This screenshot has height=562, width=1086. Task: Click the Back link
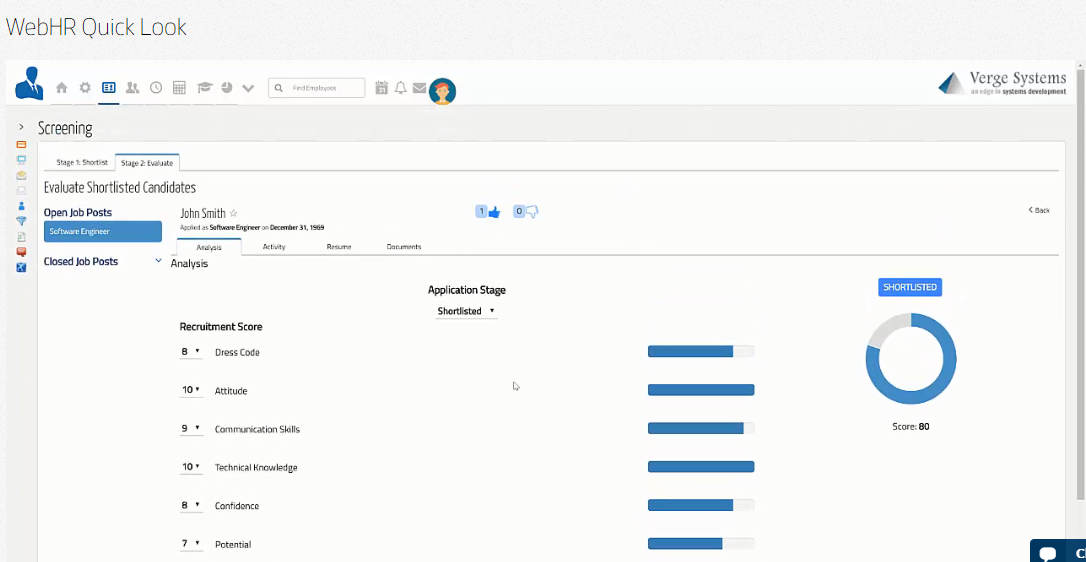point(1039,210)
